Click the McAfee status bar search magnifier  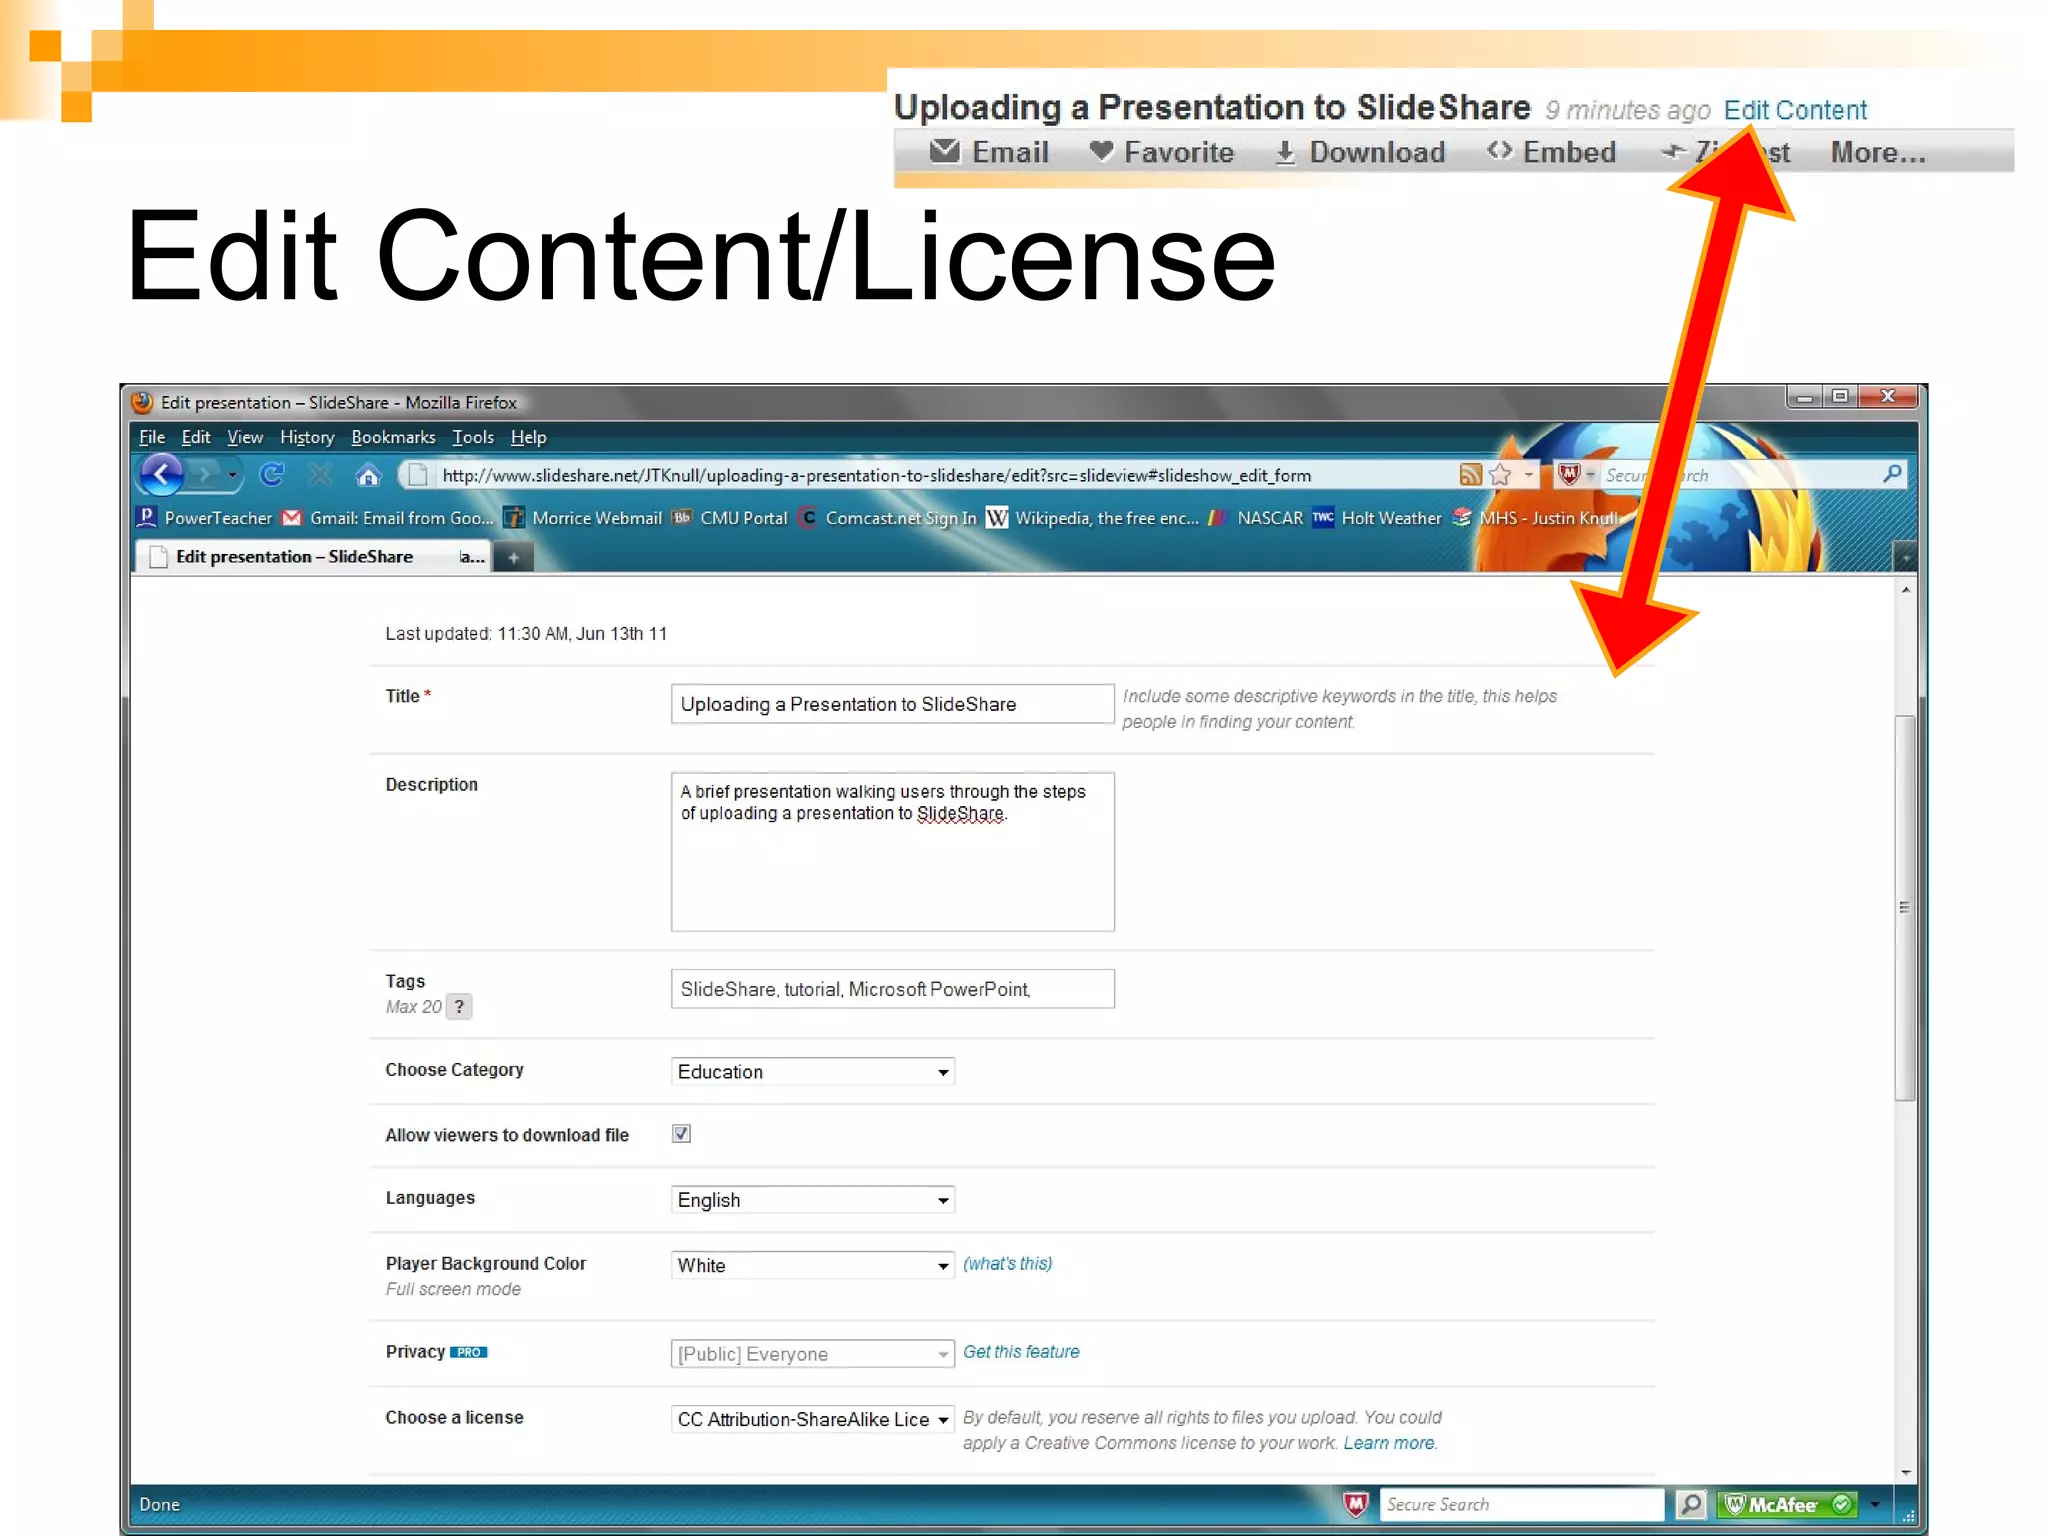1690,1504
